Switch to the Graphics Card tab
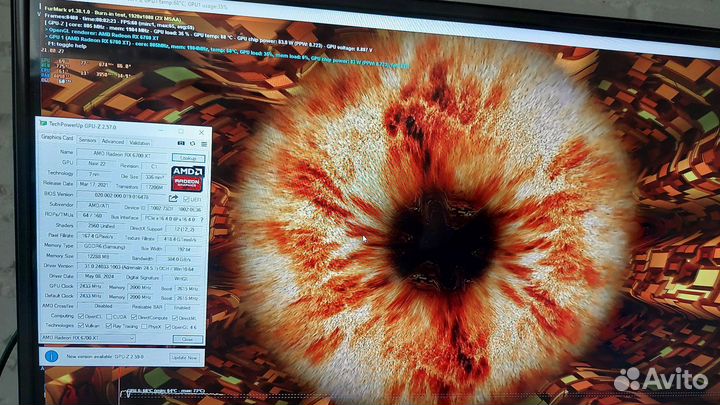Viewport: 720px width, 405px height. [57, 137]
